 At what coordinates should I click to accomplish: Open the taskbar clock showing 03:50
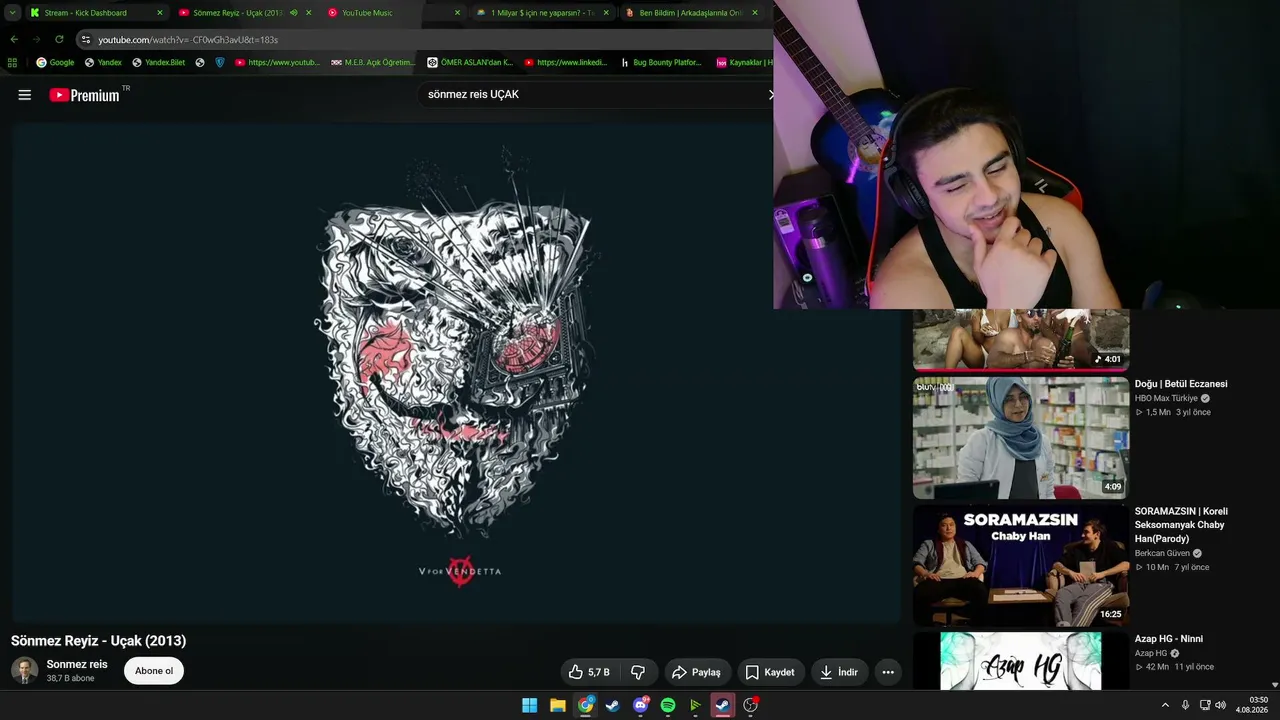pyautogui.click(x=1253, y=705)
